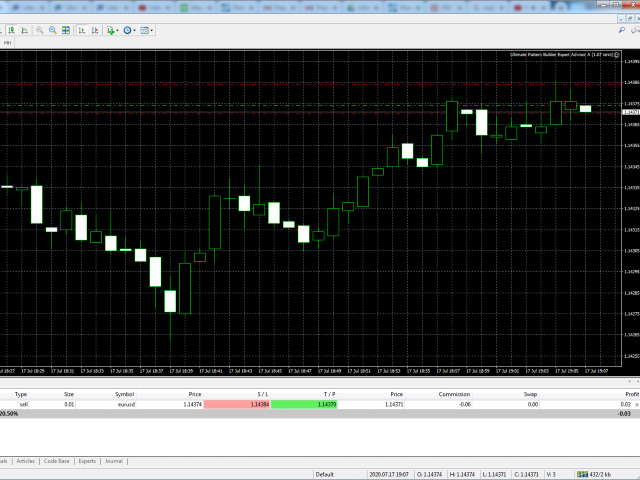640x480 pixels.
Task: Click the 2020.07.17 19:07 status bar time
Action: (x=389, y=474)
